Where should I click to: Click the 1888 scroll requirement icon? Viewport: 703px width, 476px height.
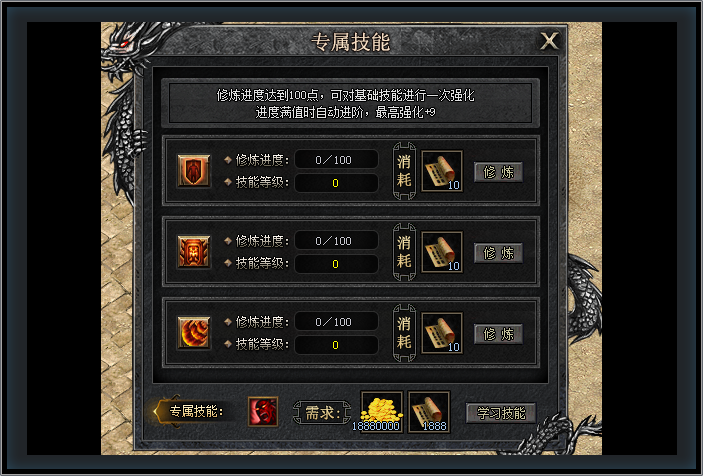[x=429, y=412]
